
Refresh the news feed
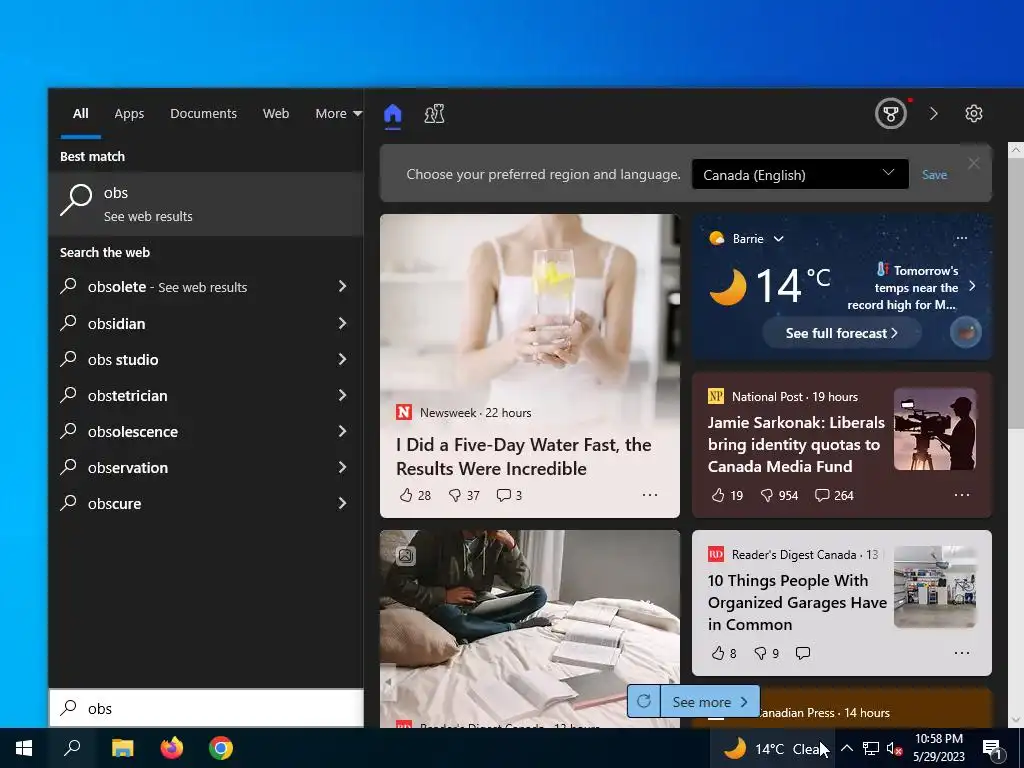[x=644, y=701]
